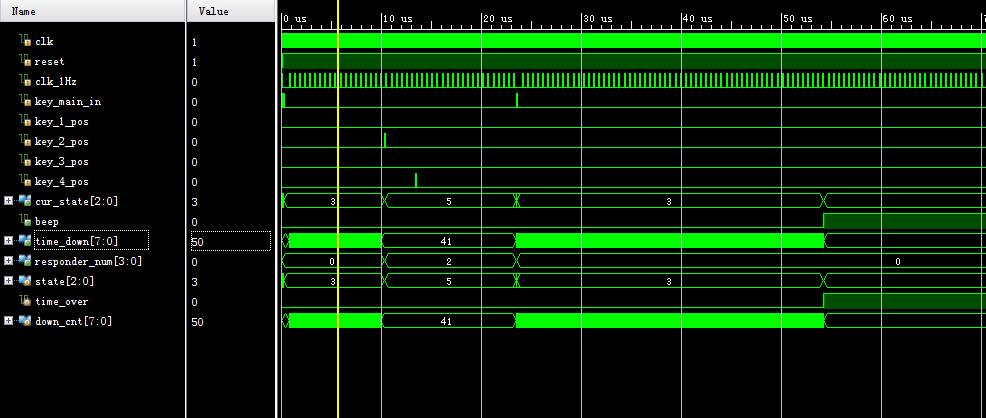Click the time_over signal icon
This screenshot has width=986, height=418.
pyautogui.click(x=26, y=301)
